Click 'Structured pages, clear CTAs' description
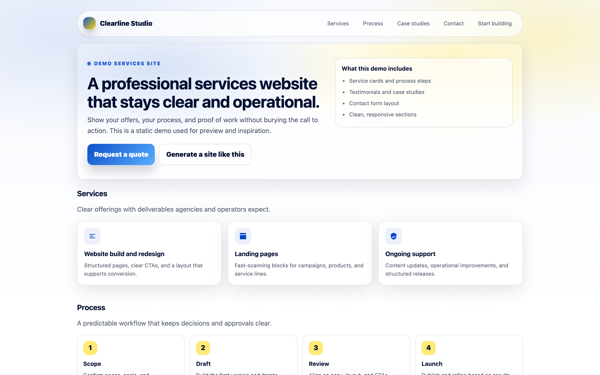Viewport: 600px width, 375px height. 143,269
